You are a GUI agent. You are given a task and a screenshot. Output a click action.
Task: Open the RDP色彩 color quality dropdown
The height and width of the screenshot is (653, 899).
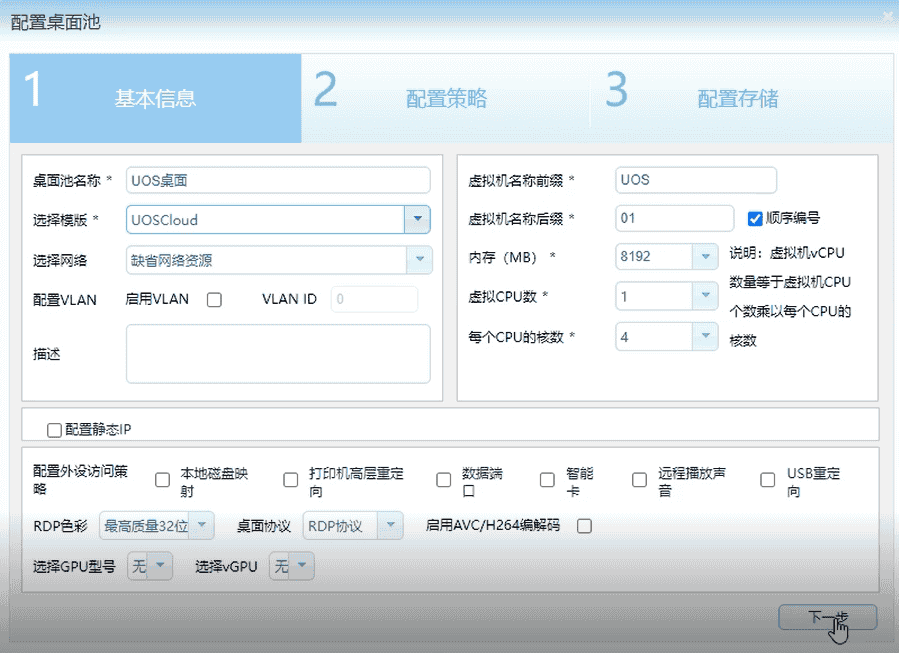(200, 525)
